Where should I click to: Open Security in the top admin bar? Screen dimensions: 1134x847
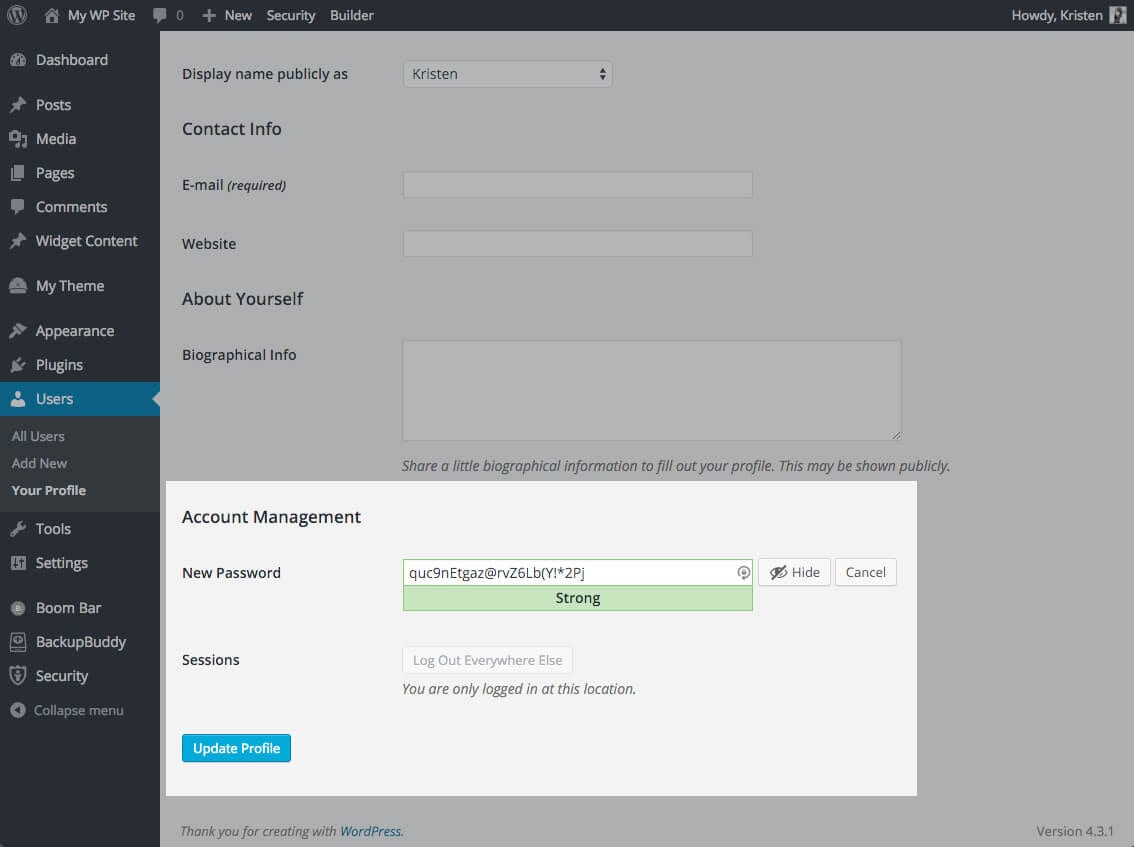click(291, 15)
